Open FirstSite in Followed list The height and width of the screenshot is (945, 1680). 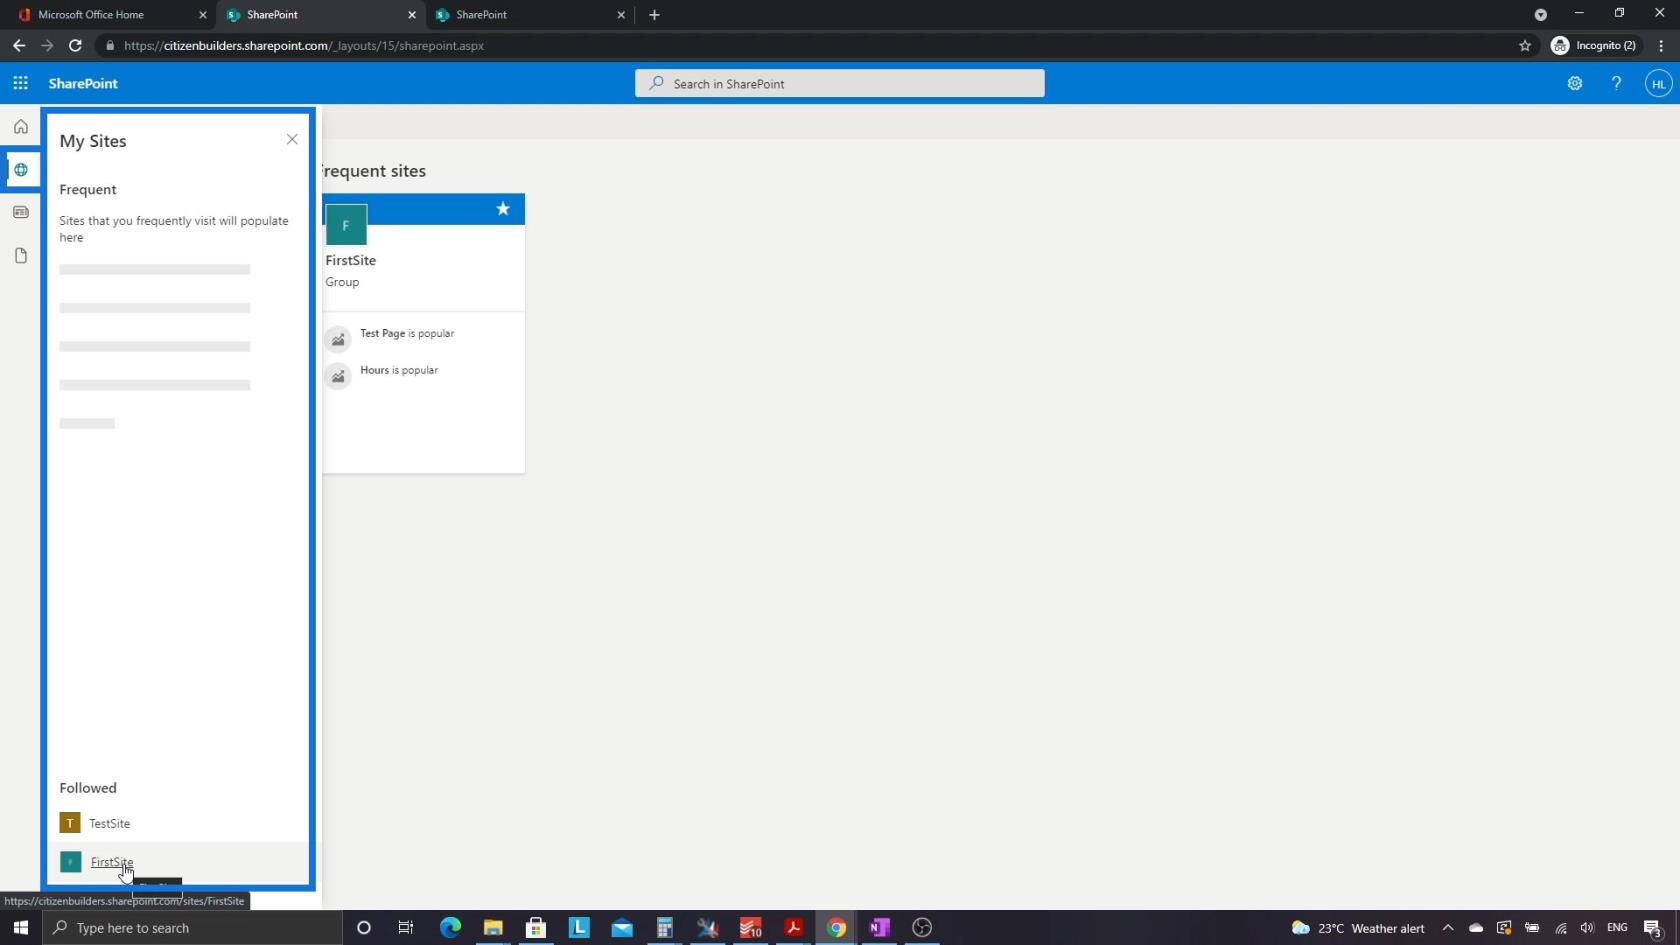point(112,862)
